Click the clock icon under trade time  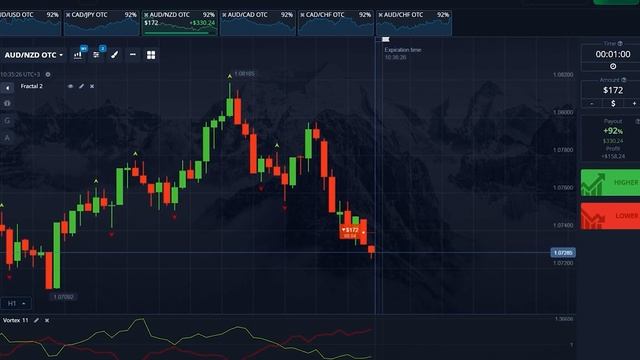click(x=613, y=66)
